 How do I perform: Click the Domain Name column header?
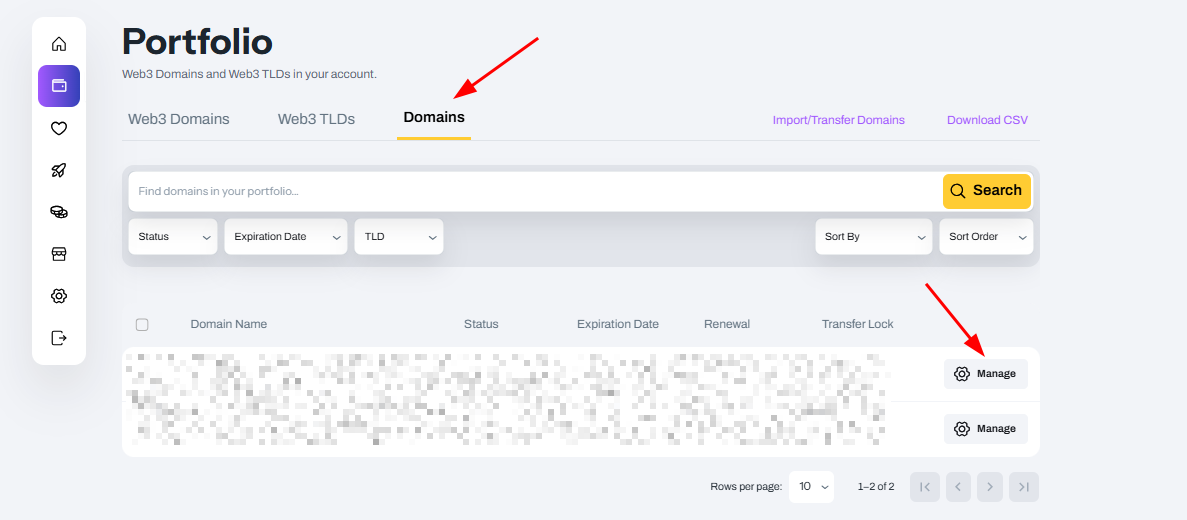(x=229, y=324)
